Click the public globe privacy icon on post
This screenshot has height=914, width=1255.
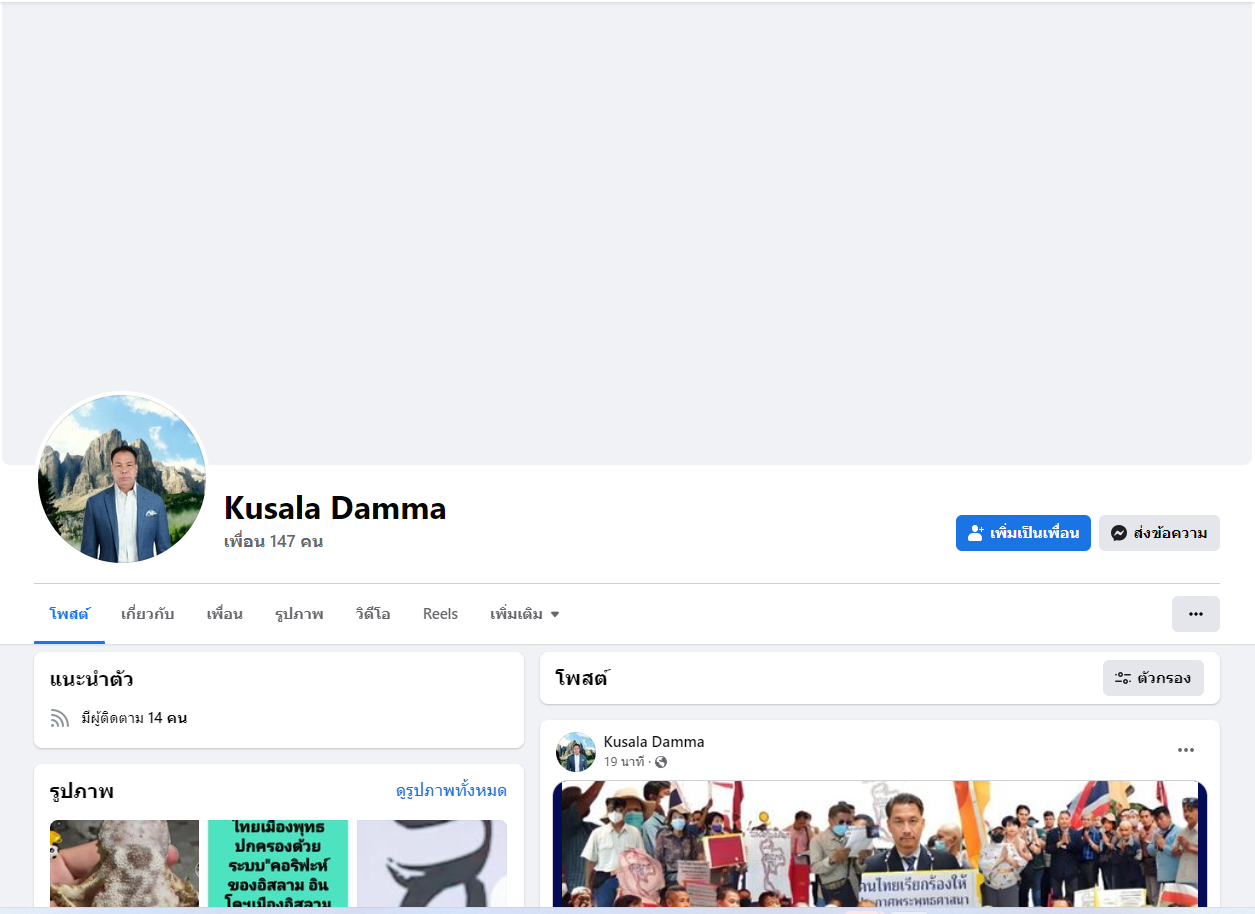coord(661,762)
